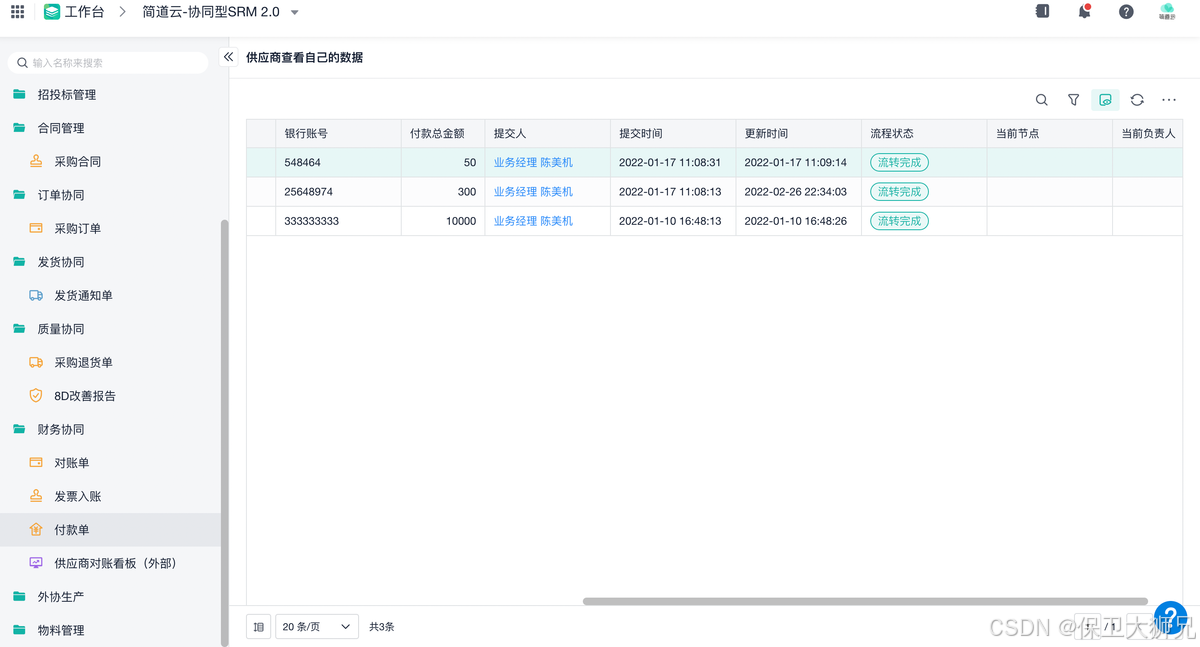1200x647 pixels.
Task: Open 发票入账 in the sidebar
Action: [78, 497]
